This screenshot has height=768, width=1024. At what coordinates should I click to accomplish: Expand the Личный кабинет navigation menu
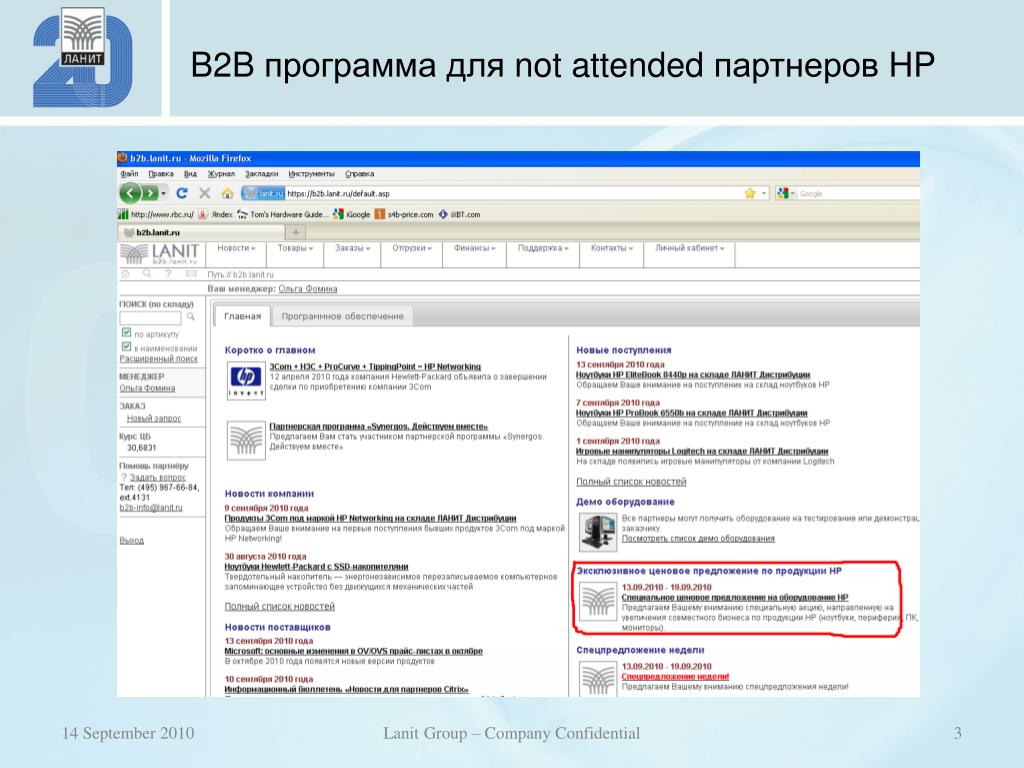(690, 248)
